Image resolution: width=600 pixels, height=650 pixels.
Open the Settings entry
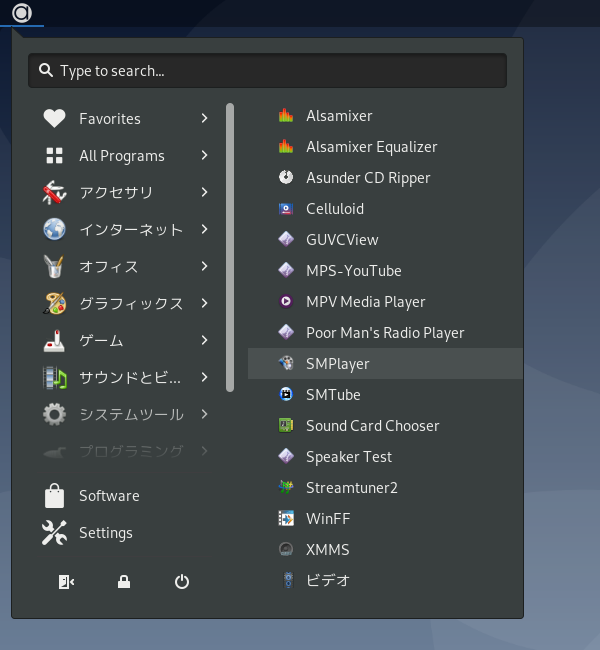(x=126, y=533)
